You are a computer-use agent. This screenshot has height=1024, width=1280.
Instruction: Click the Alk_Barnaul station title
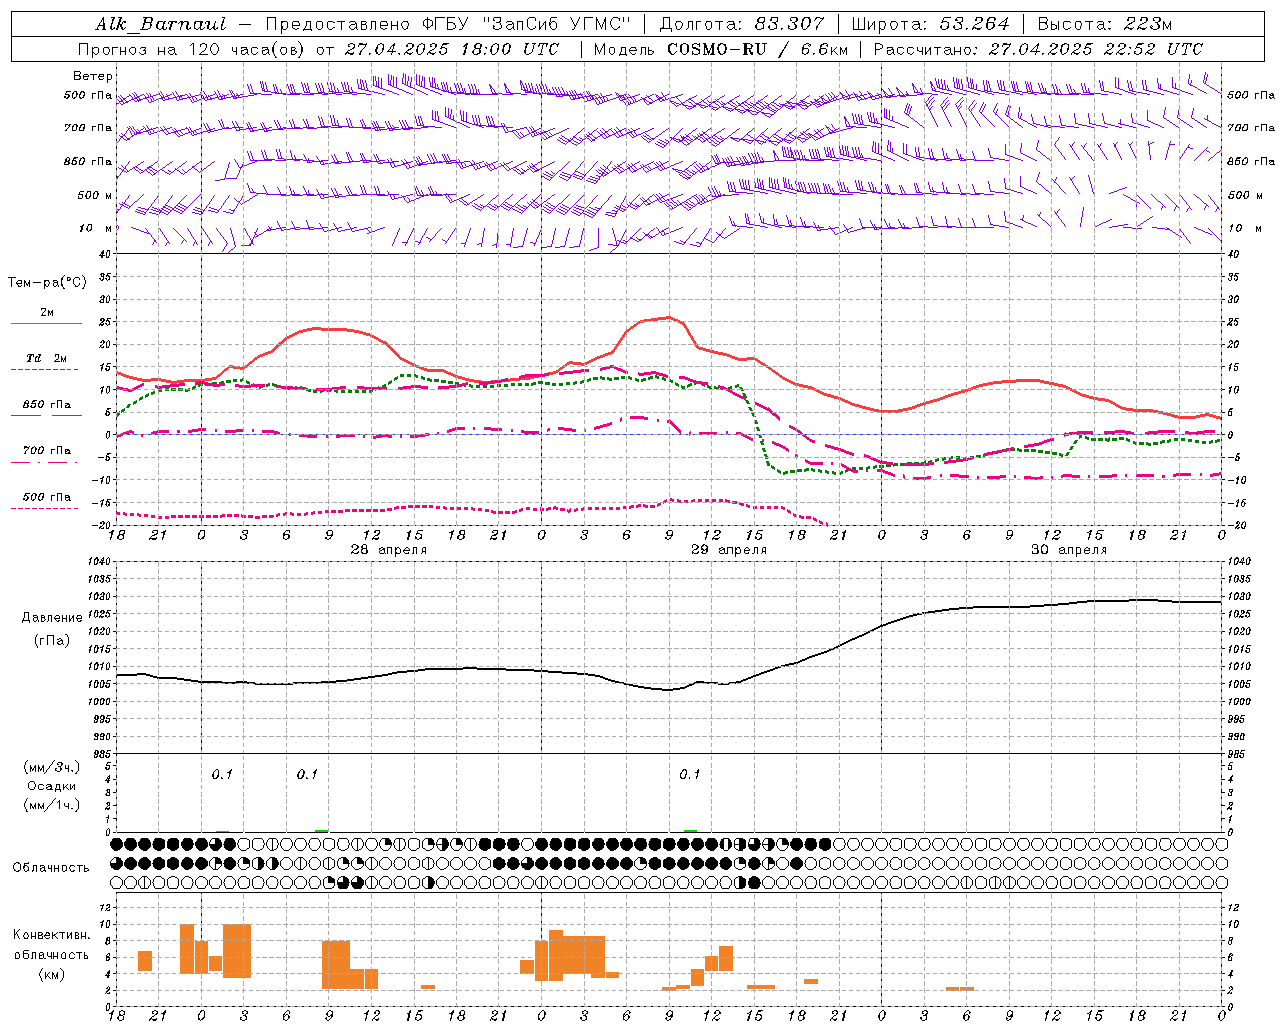pos(161,24)
